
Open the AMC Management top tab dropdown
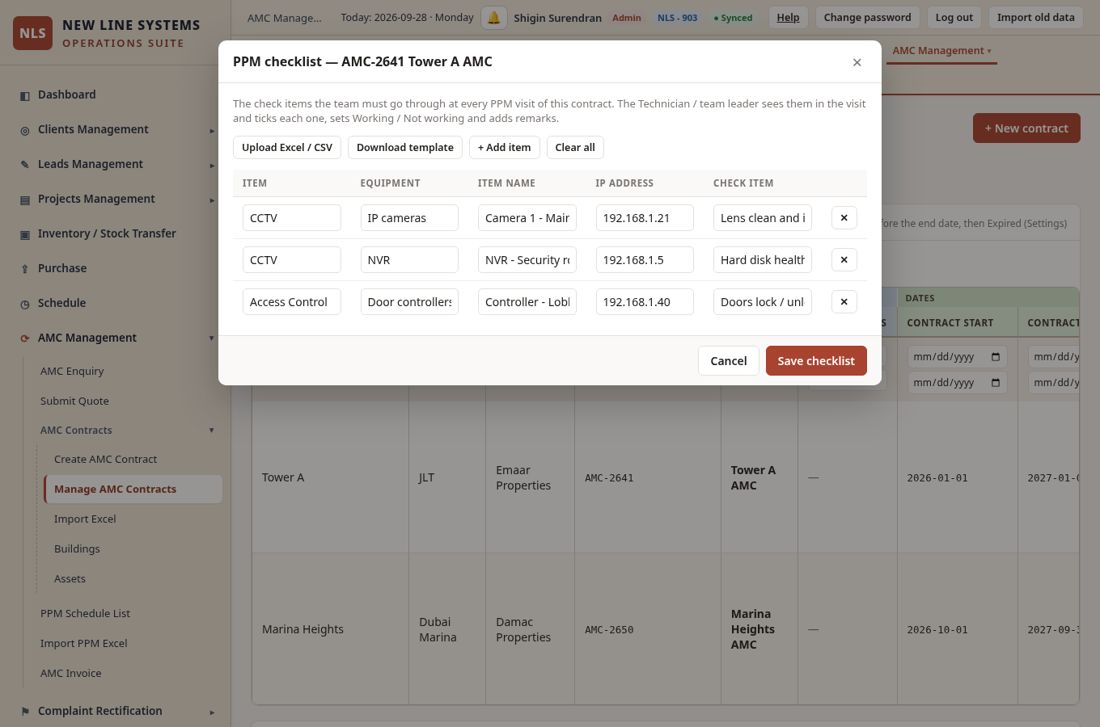(941, 51)
